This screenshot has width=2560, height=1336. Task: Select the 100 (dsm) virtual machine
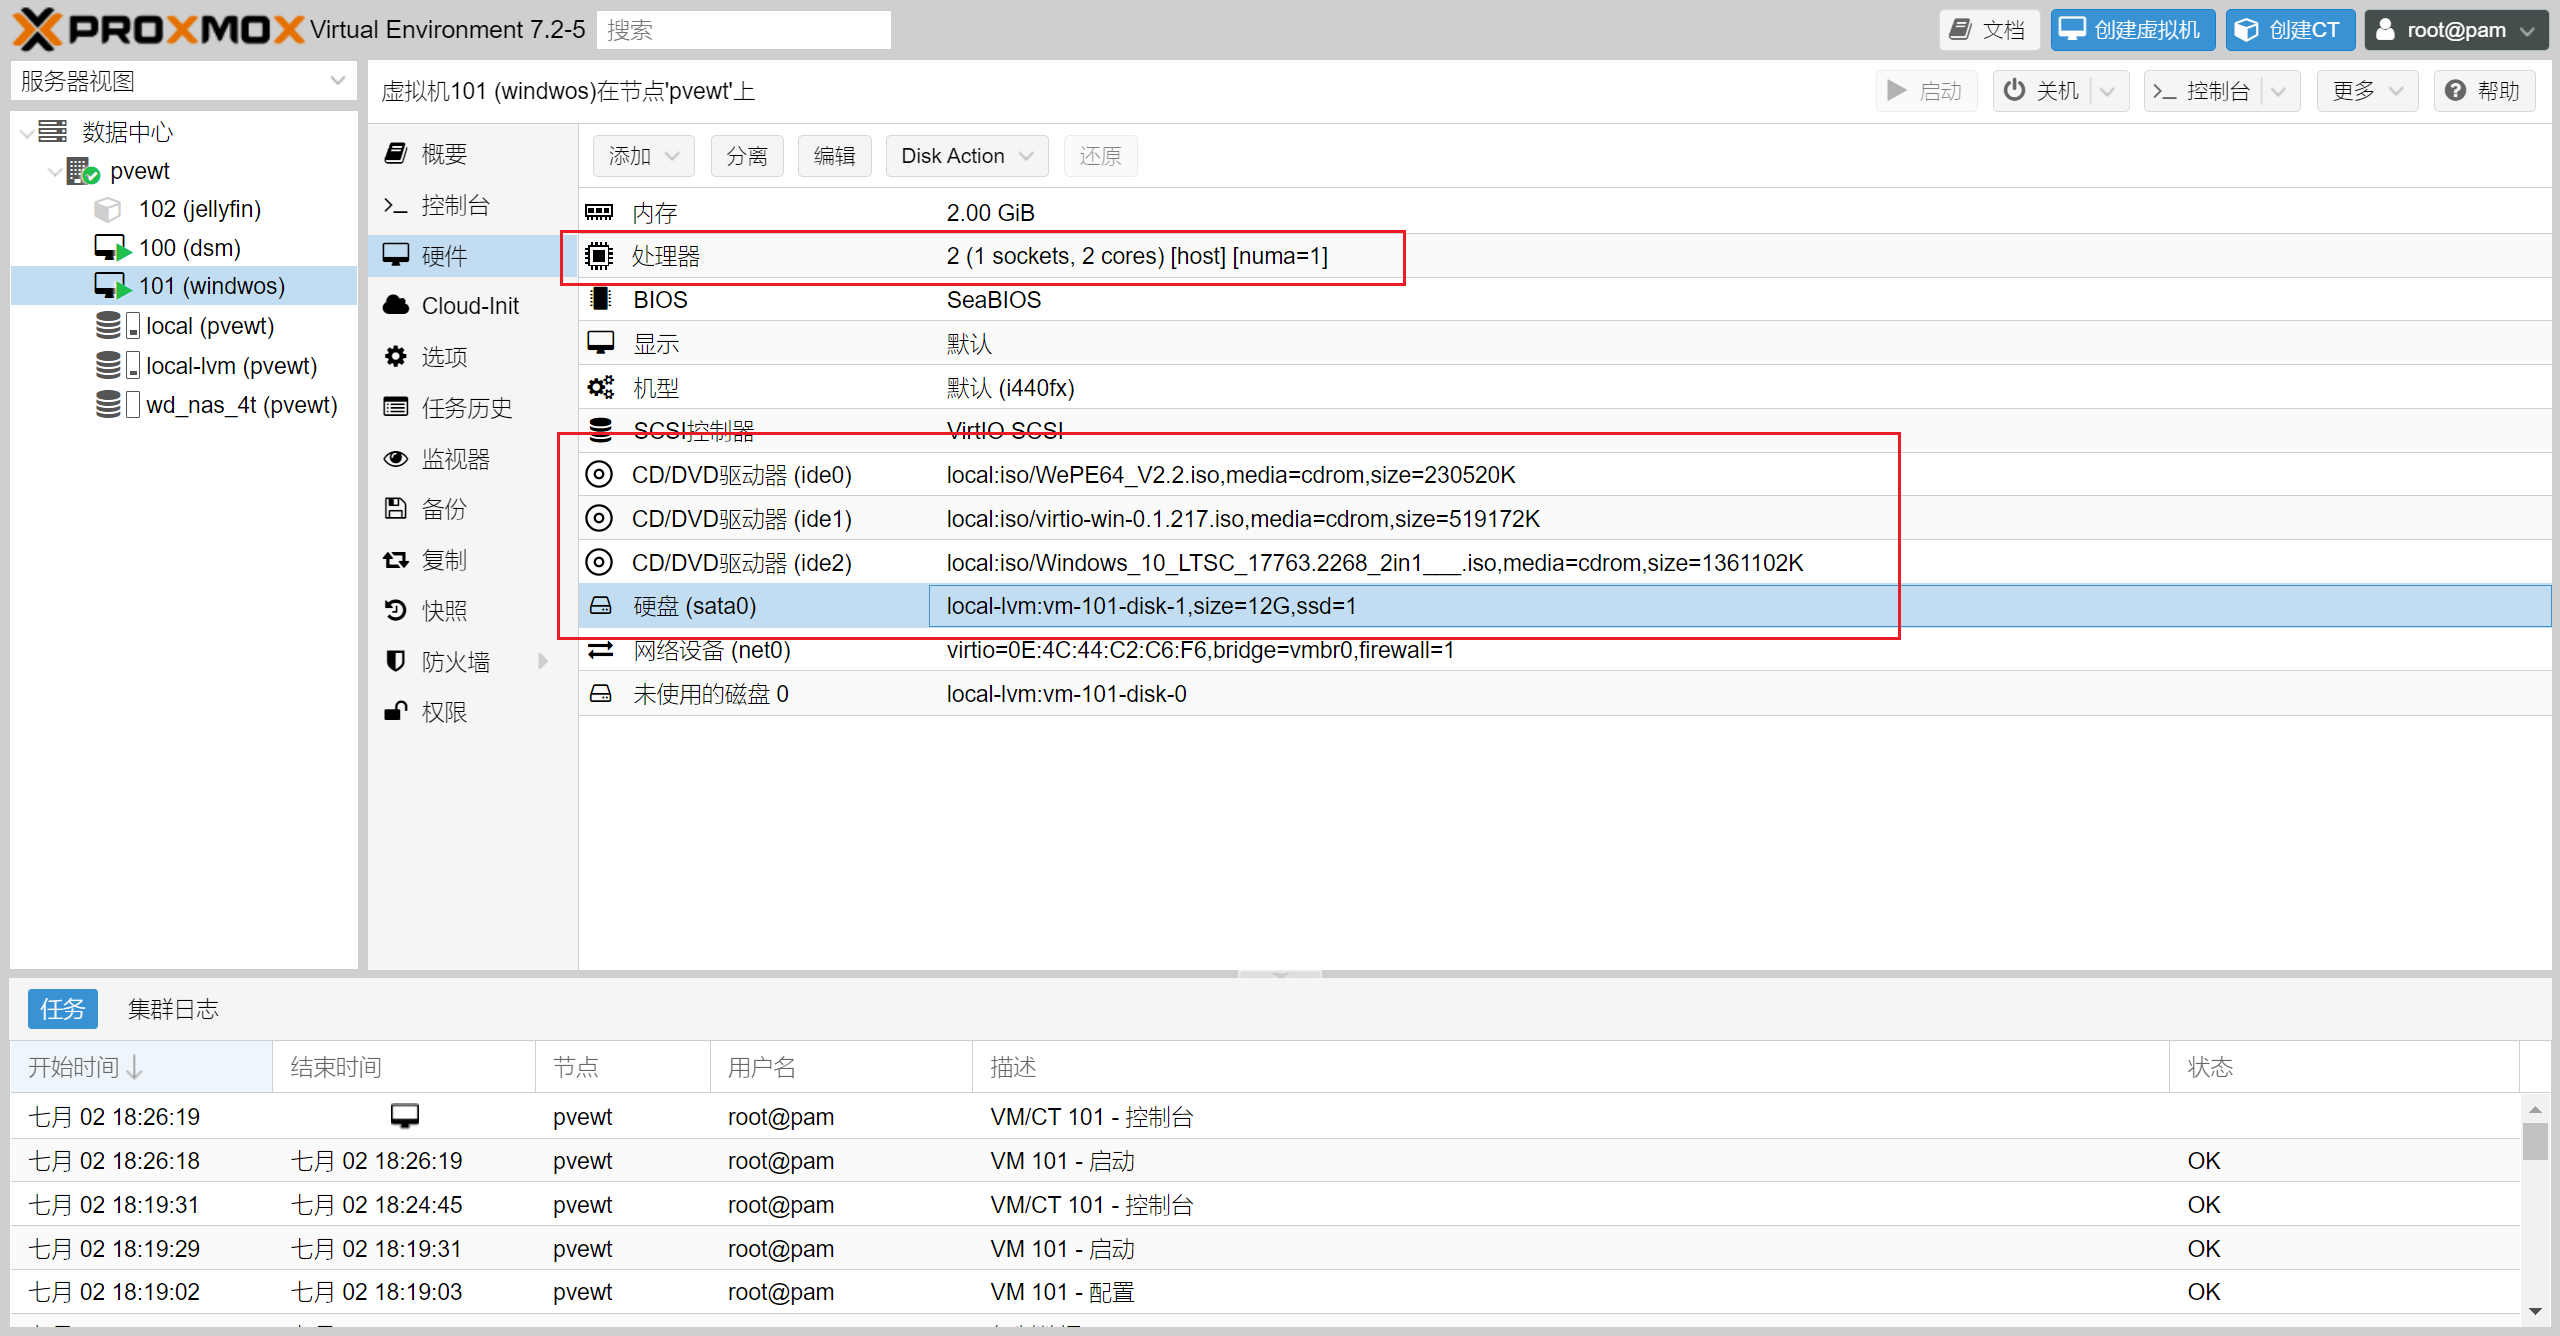click(189, 248)
